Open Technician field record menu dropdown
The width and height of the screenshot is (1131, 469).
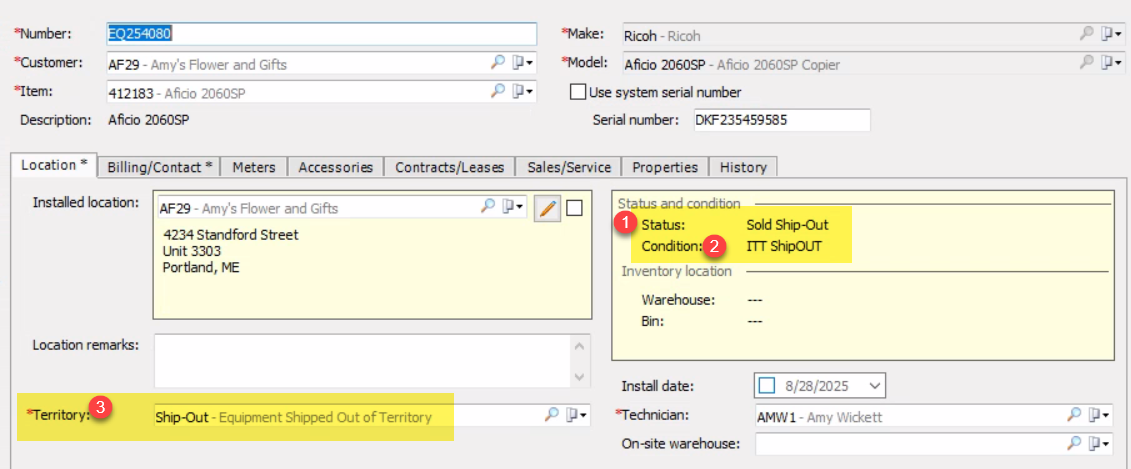coord(1100,415)
